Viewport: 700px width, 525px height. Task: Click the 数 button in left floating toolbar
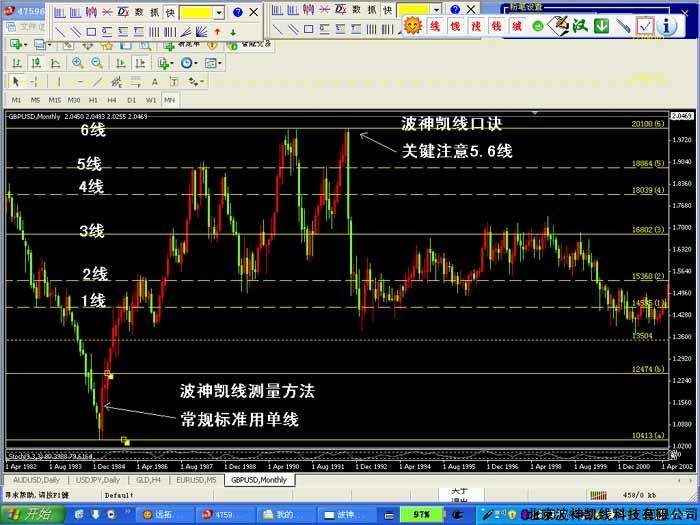139,12
